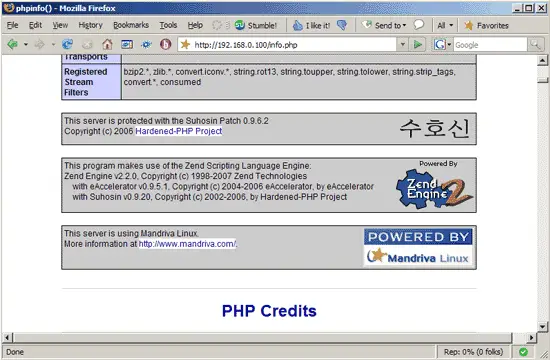The height and width of the screenshot is (360, 550).
Task: Click the search magnifier button
Action: pyautogui.click(x=535, y=45)
